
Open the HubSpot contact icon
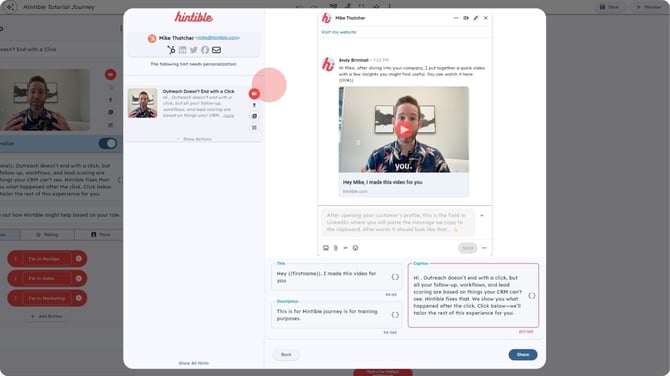pos(171,50)
